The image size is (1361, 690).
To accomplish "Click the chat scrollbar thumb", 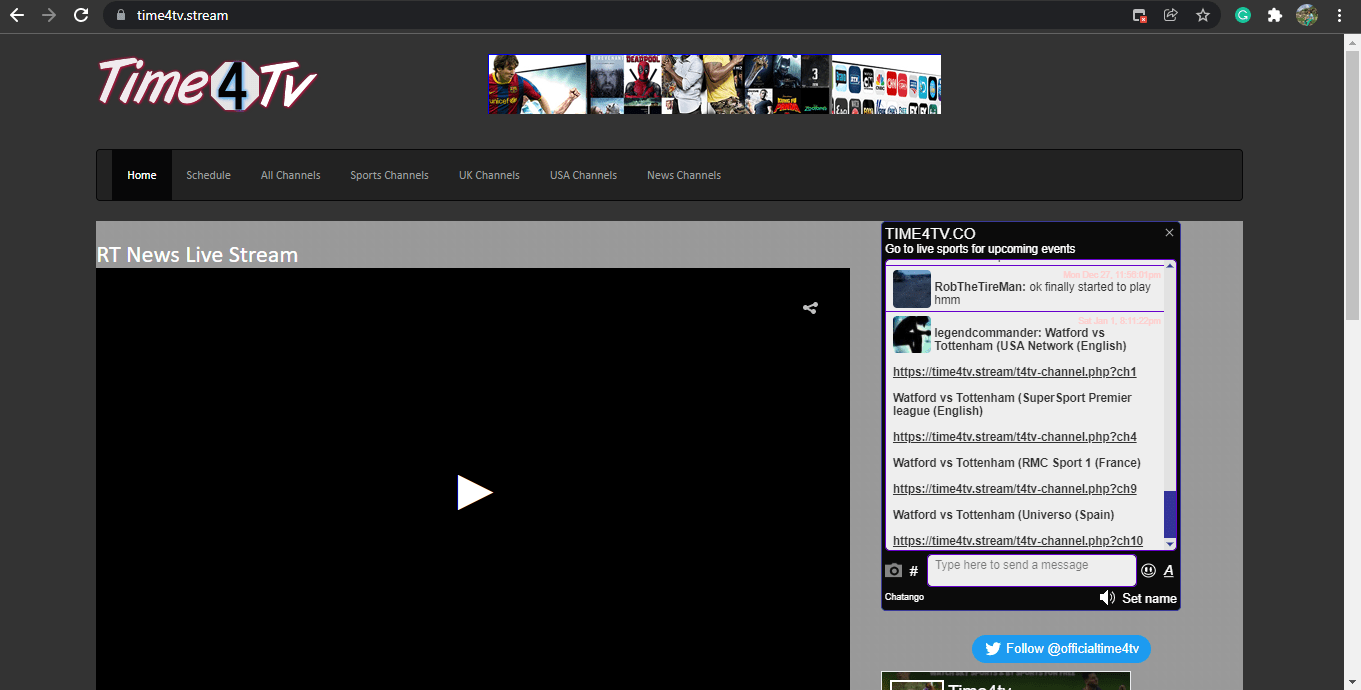I will (1170, 515).
